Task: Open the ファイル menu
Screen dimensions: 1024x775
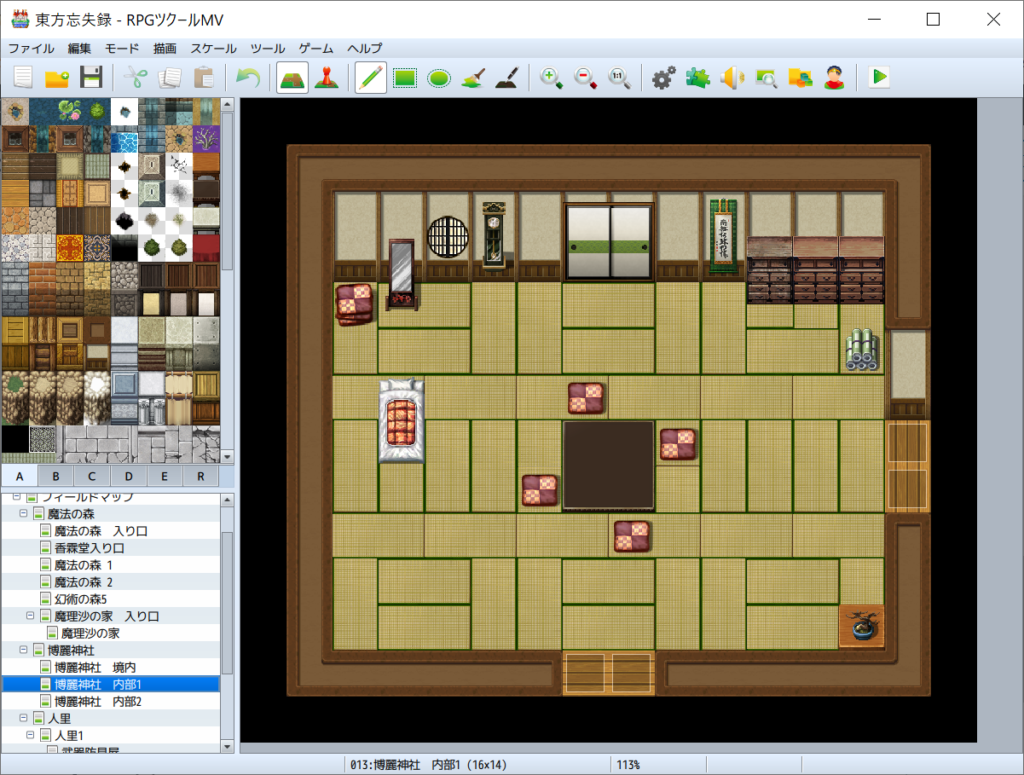Action: 31,48
